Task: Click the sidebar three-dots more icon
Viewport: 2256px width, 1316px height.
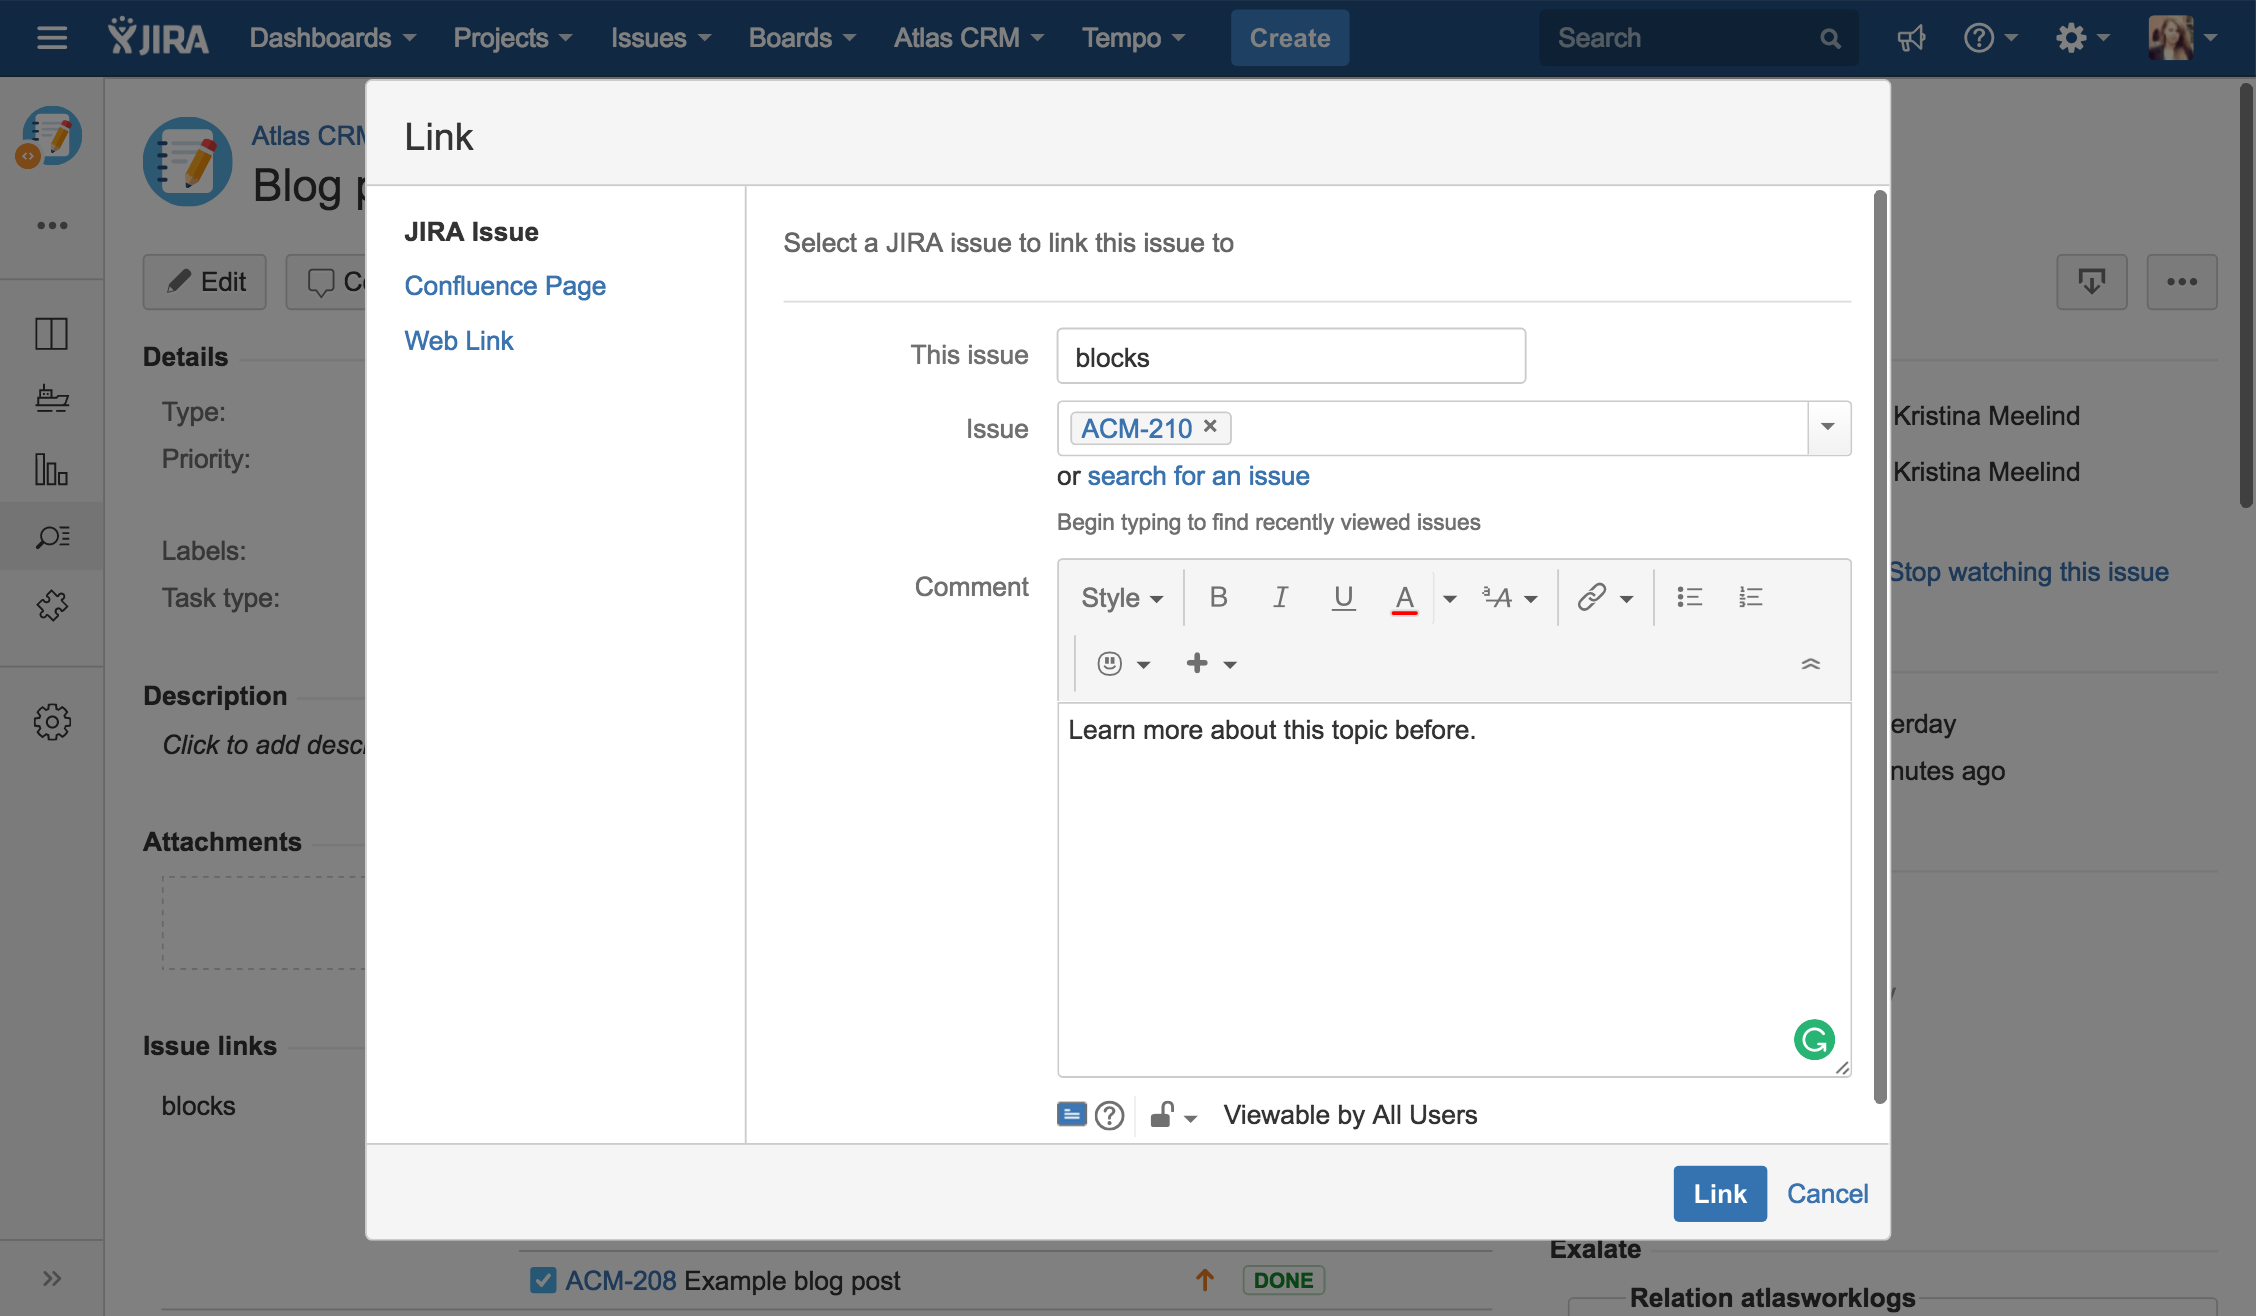Action: click(x=52, y=225)
